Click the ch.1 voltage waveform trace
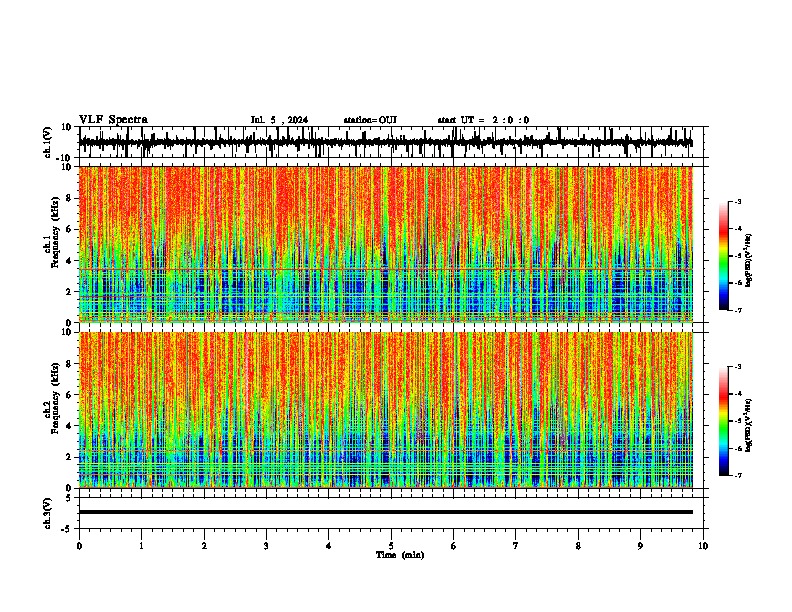Screen dimensions: 792x612 click(x=386, y=142)
